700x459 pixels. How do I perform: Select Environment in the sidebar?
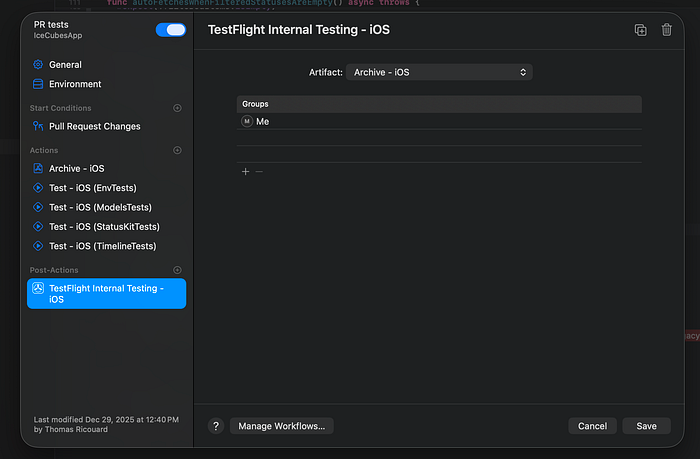106,84
